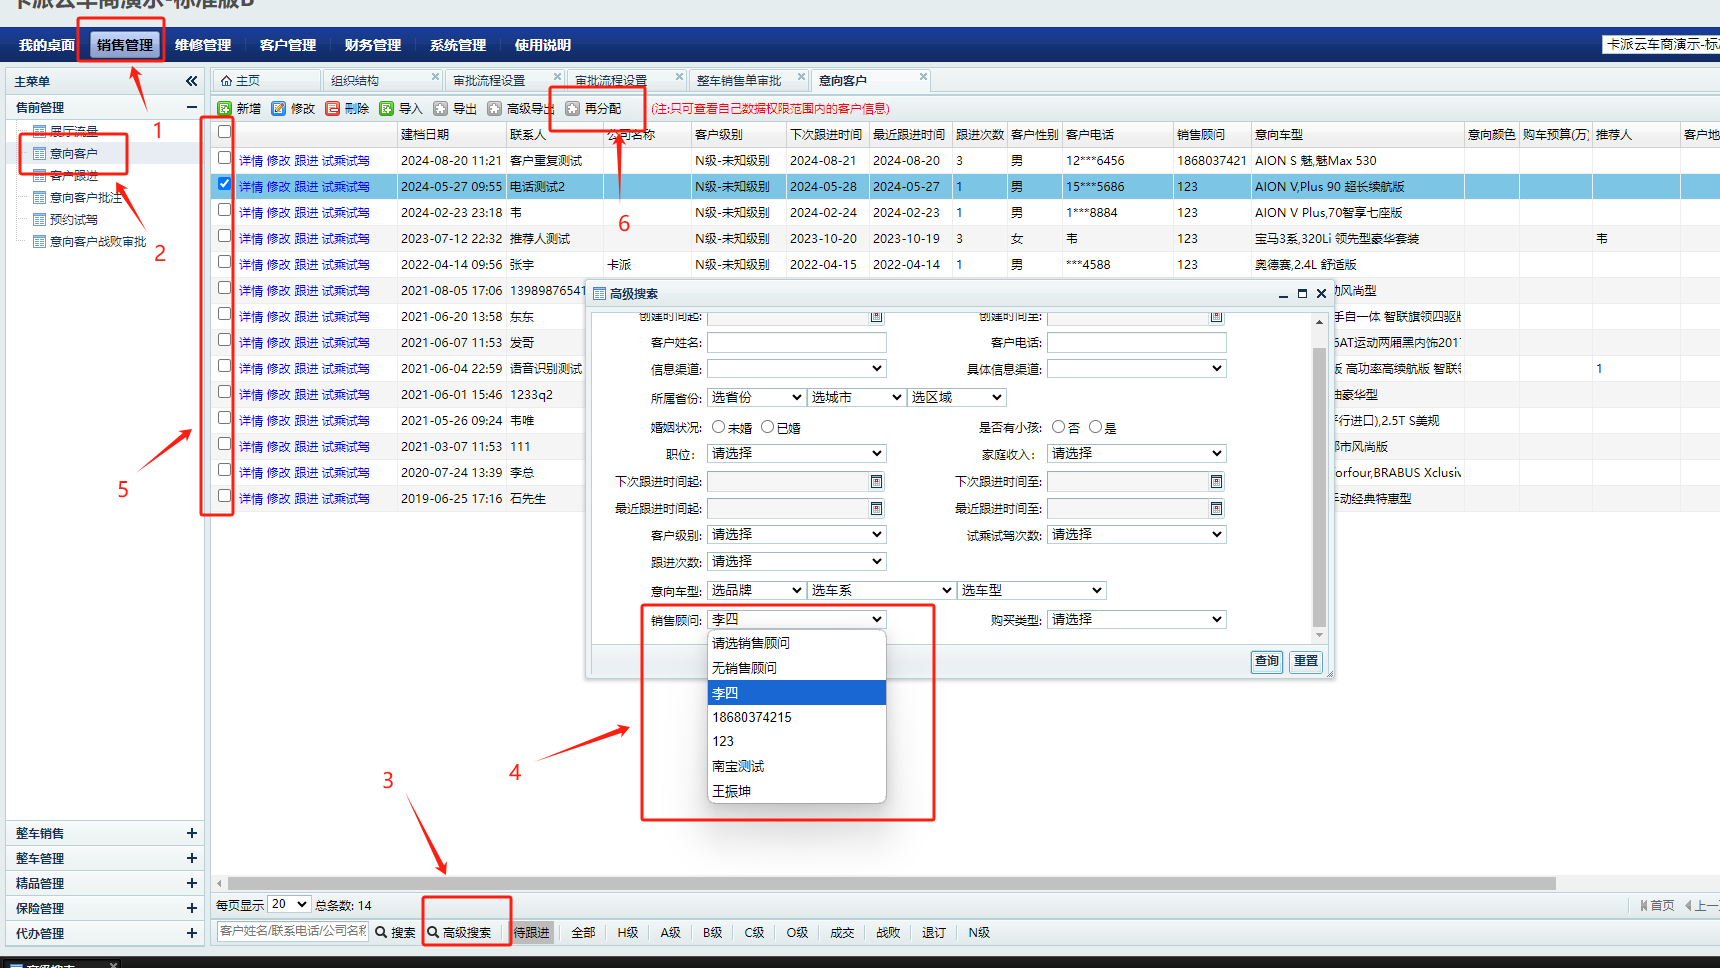Click the 删除 (delete) toolbar icon

[333, 108]
